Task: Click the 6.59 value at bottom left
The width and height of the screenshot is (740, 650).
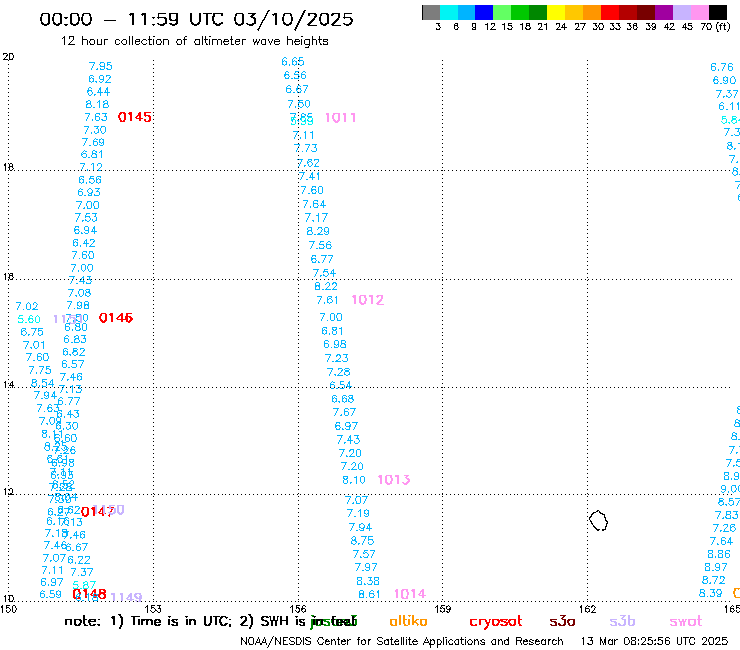Action: (50, 594)
